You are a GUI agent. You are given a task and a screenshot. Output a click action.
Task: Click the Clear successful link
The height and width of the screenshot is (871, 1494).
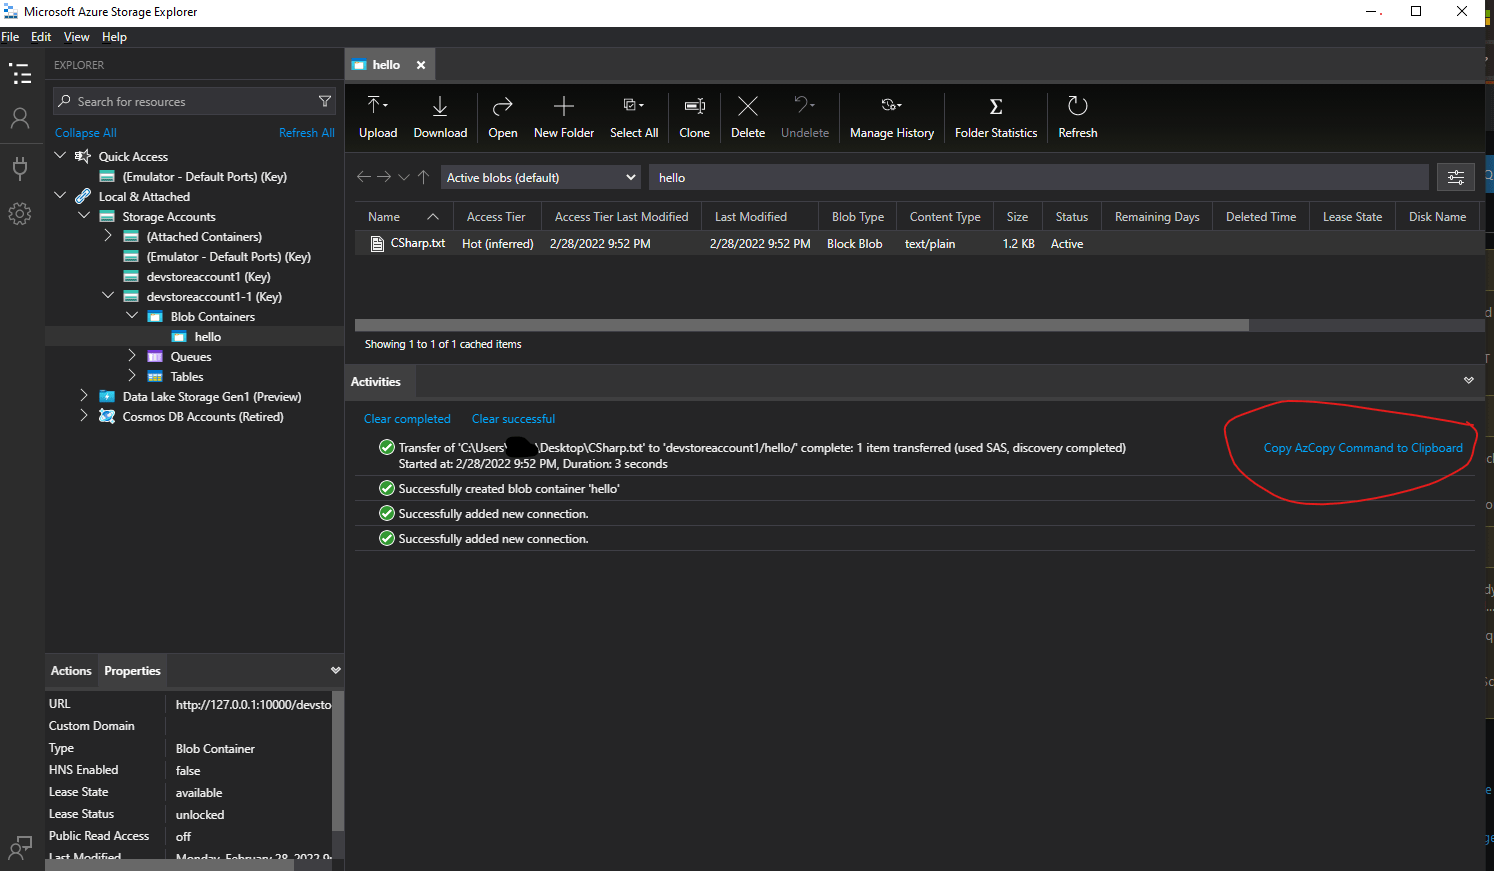click(x=513, y=419)
